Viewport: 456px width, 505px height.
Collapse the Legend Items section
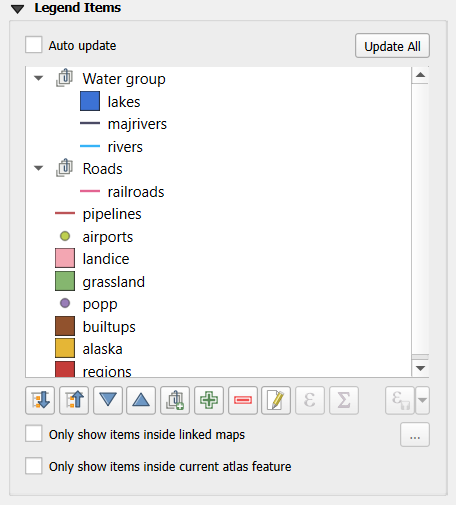coord(17,9)
